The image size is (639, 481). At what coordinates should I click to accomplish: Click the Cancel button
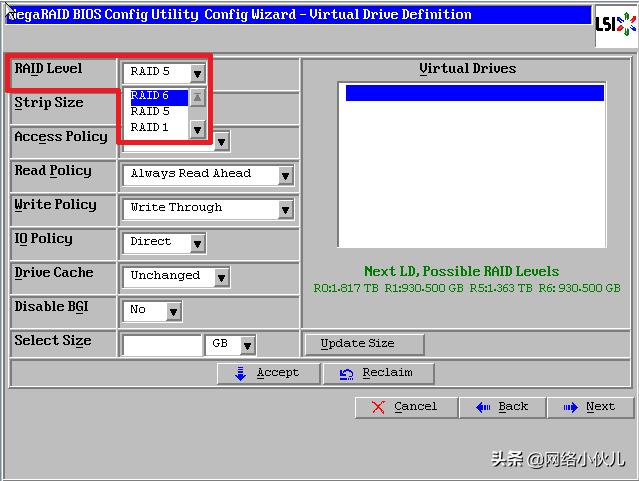coord(406,407)
